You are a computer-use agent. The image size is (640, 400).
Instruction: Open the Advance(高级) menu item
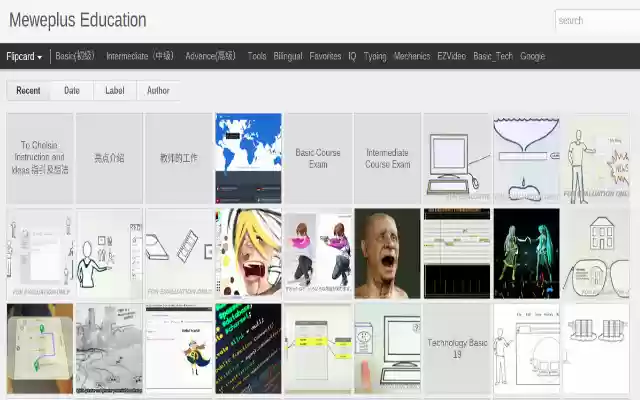[x=211, y=56]
